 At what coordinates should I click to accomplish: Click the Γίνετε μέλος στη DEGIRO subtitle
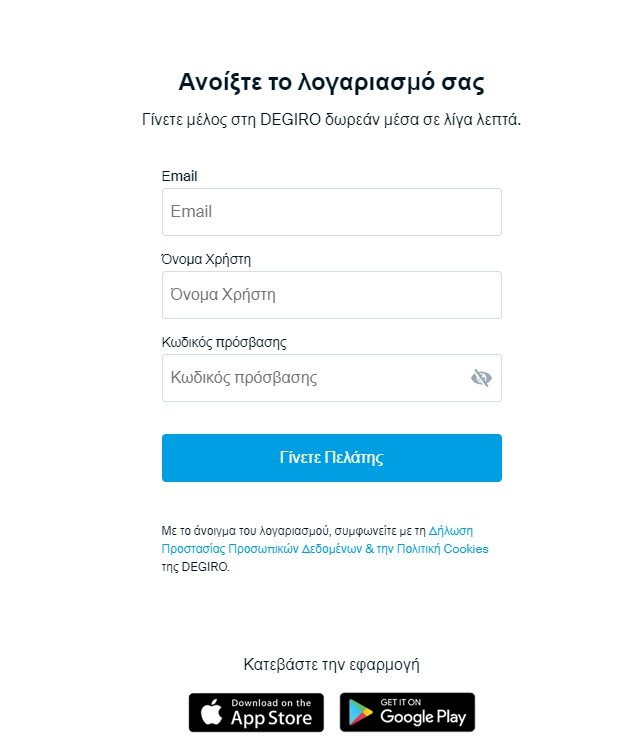[332, 120]
